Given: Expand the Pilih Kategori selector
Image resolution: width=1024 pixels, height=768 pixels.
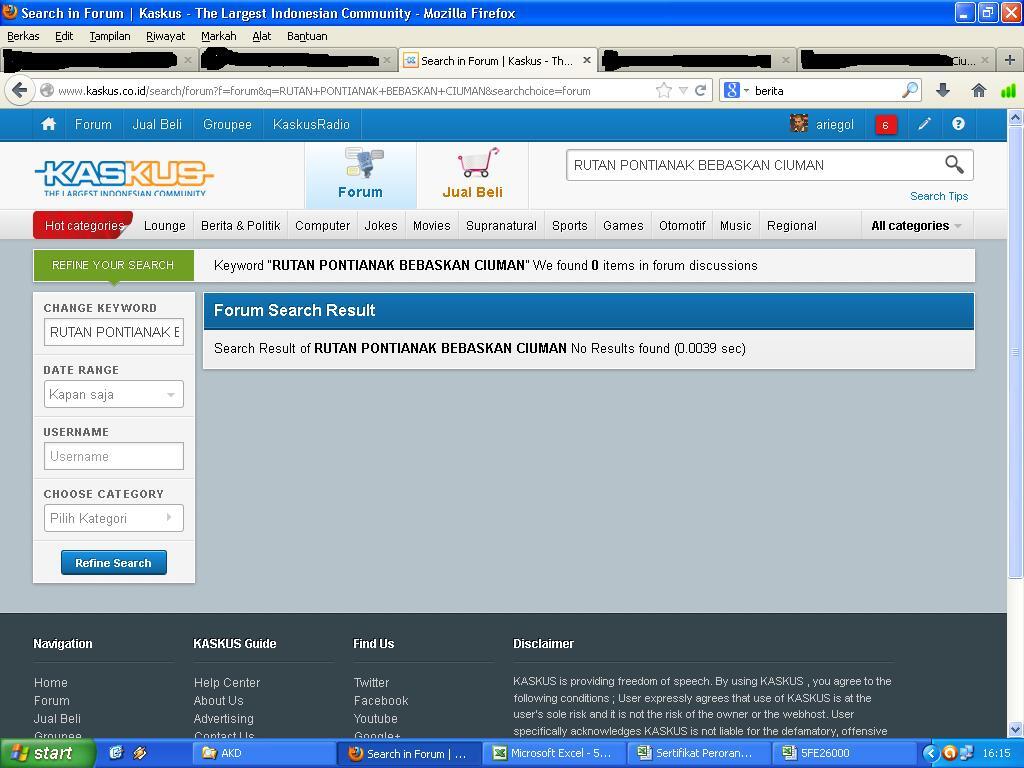Looking at the screenshot, I should [x=114, y=519].
